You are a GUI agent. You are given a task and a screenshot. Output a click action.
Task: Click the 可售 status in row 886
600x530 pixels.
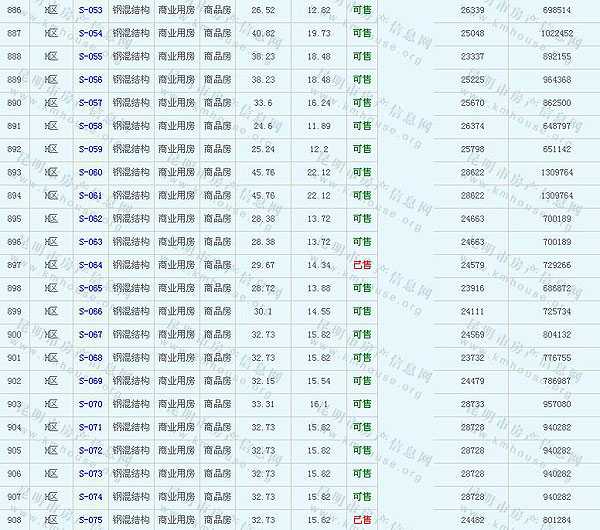tap(361, 10)
